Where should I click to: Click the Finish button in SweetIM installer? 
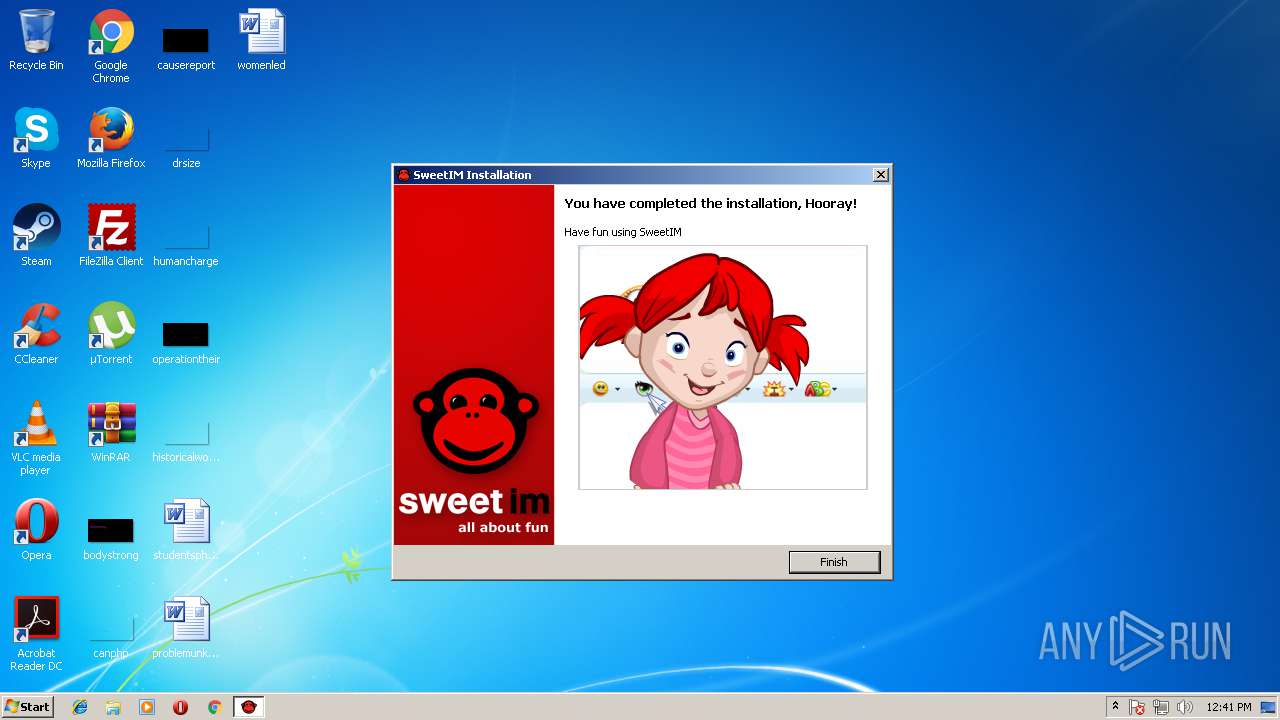pyautogui.click(x=834, y=562)
